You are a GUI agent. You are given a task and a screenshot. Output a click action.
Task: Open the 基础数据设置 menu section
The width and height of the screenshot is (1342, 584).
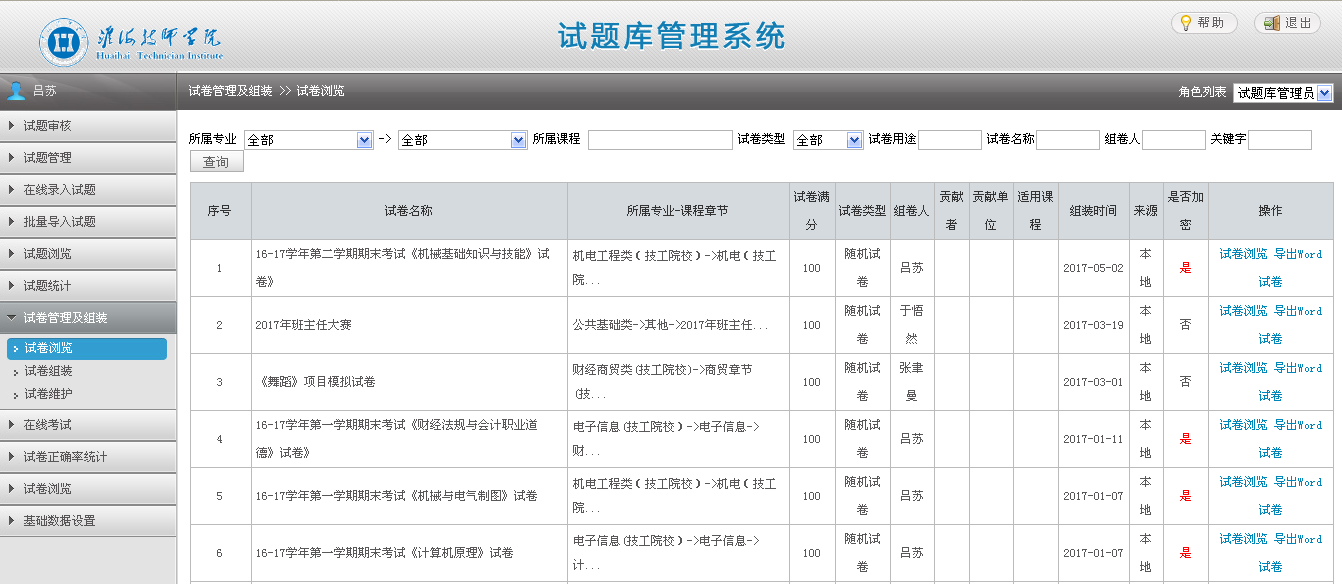pos(88,521)
